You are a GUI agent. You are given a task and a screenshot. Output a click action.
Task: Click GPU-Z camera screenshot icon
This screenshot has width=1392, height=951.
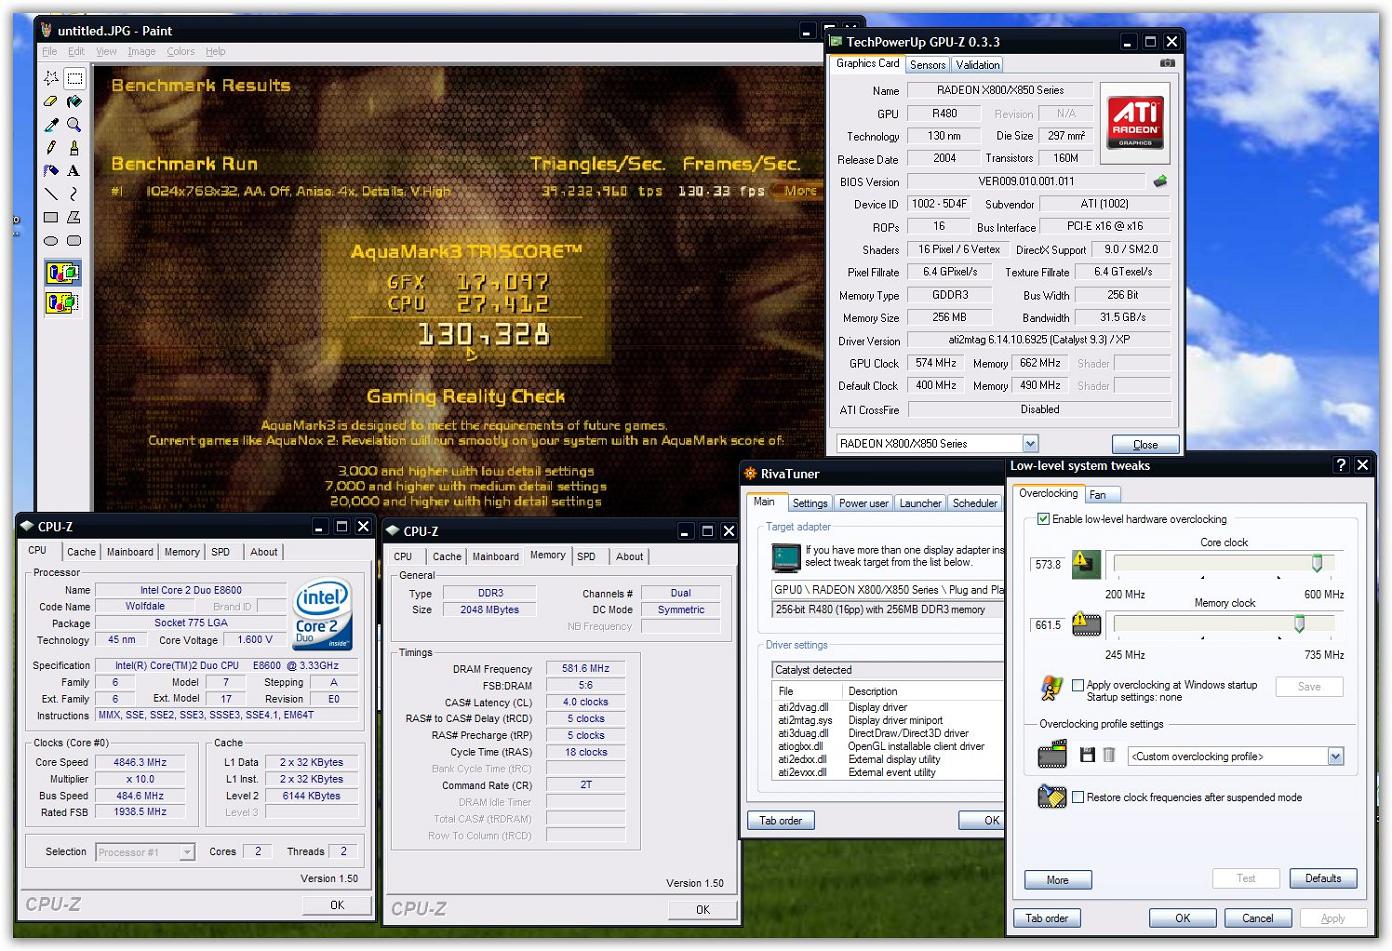point(1167,63)
